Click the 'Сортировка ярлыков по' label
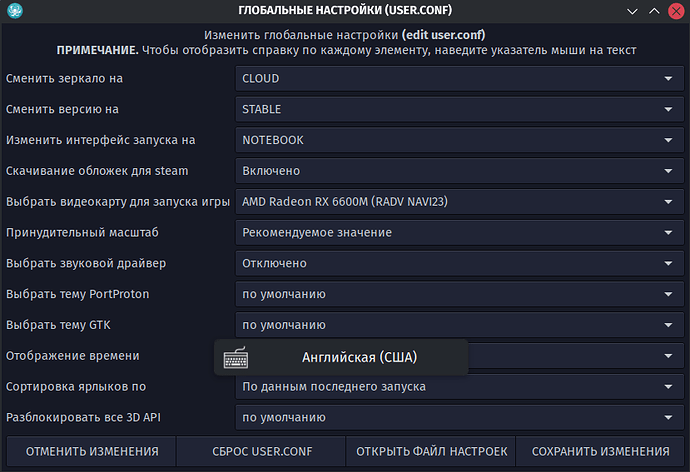 76,387
